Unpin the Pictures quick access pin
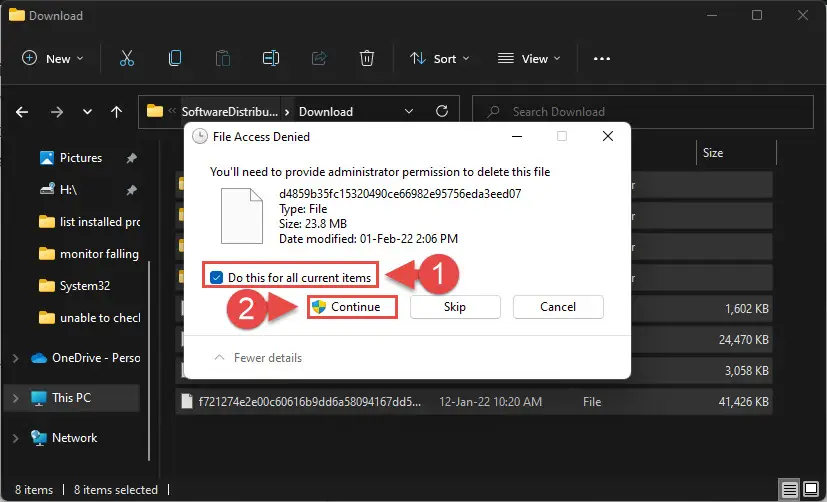The image size is (827, 502). [x=131, y=158]
